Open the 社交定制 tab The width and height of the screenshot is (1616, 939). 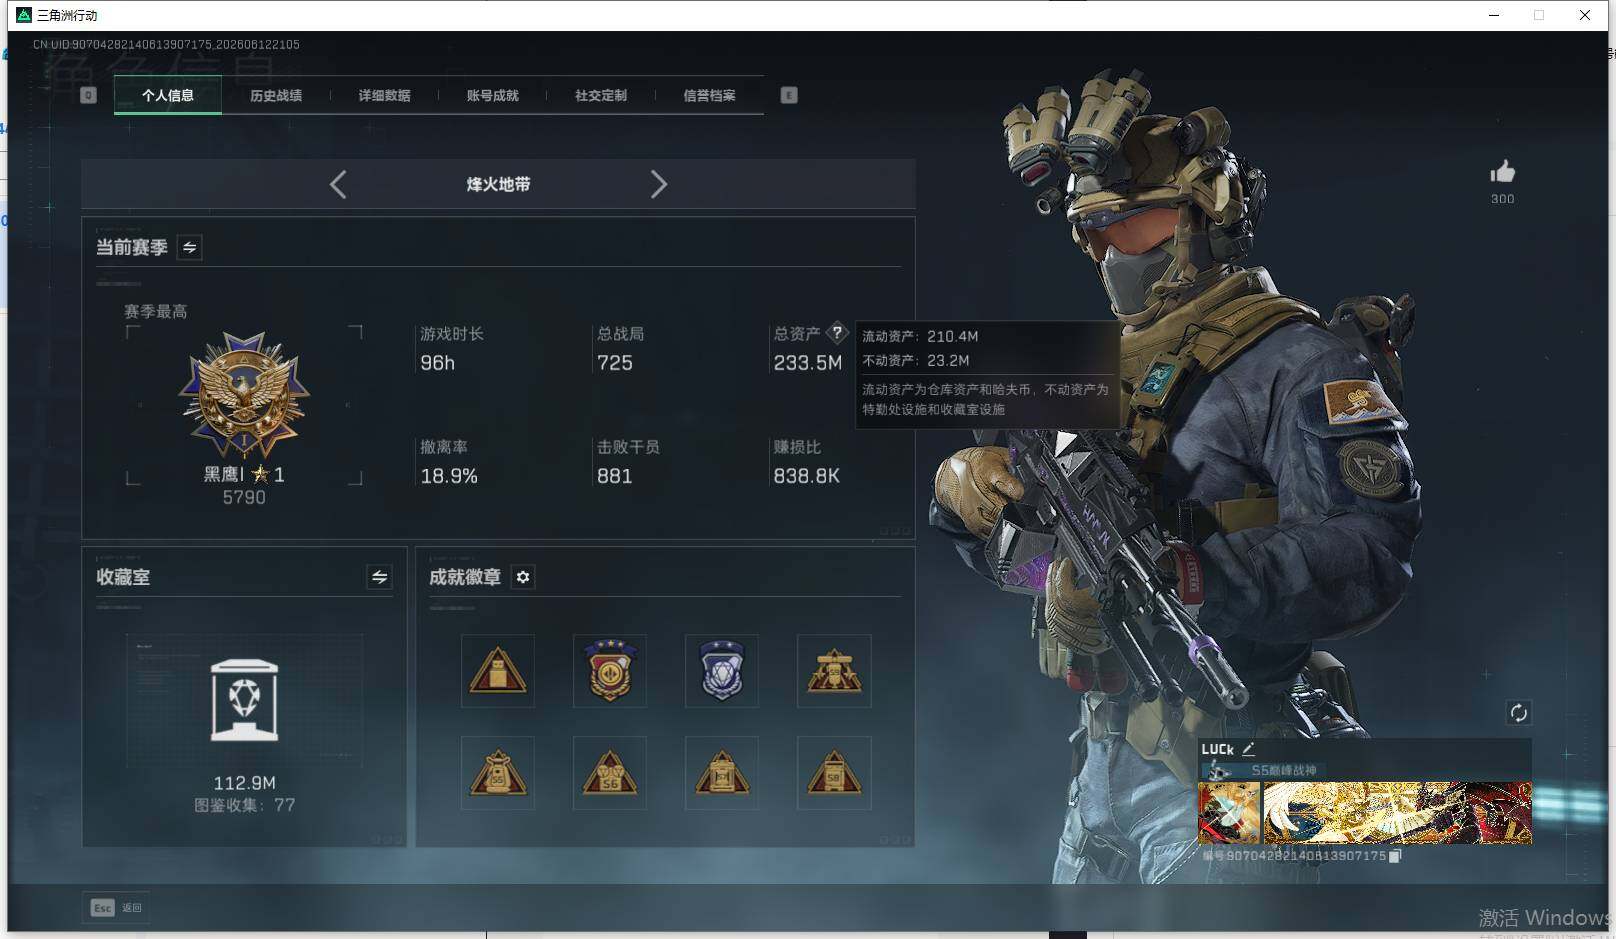click(x=600, y=96)
